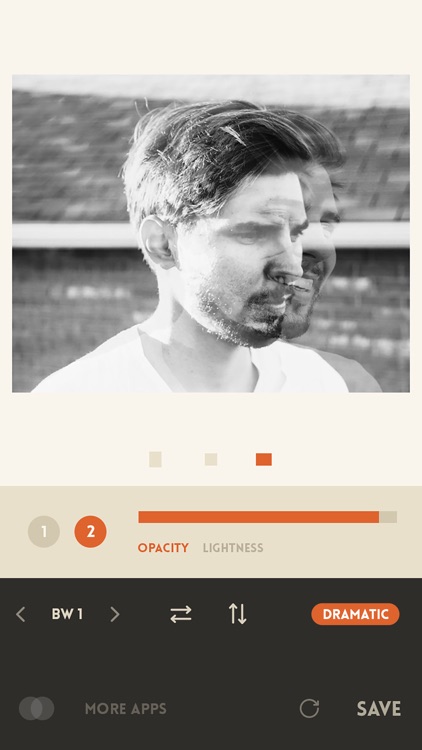Open the MORE APPS link
This screenshot has height=750, width=422.
tap(126, 709)
